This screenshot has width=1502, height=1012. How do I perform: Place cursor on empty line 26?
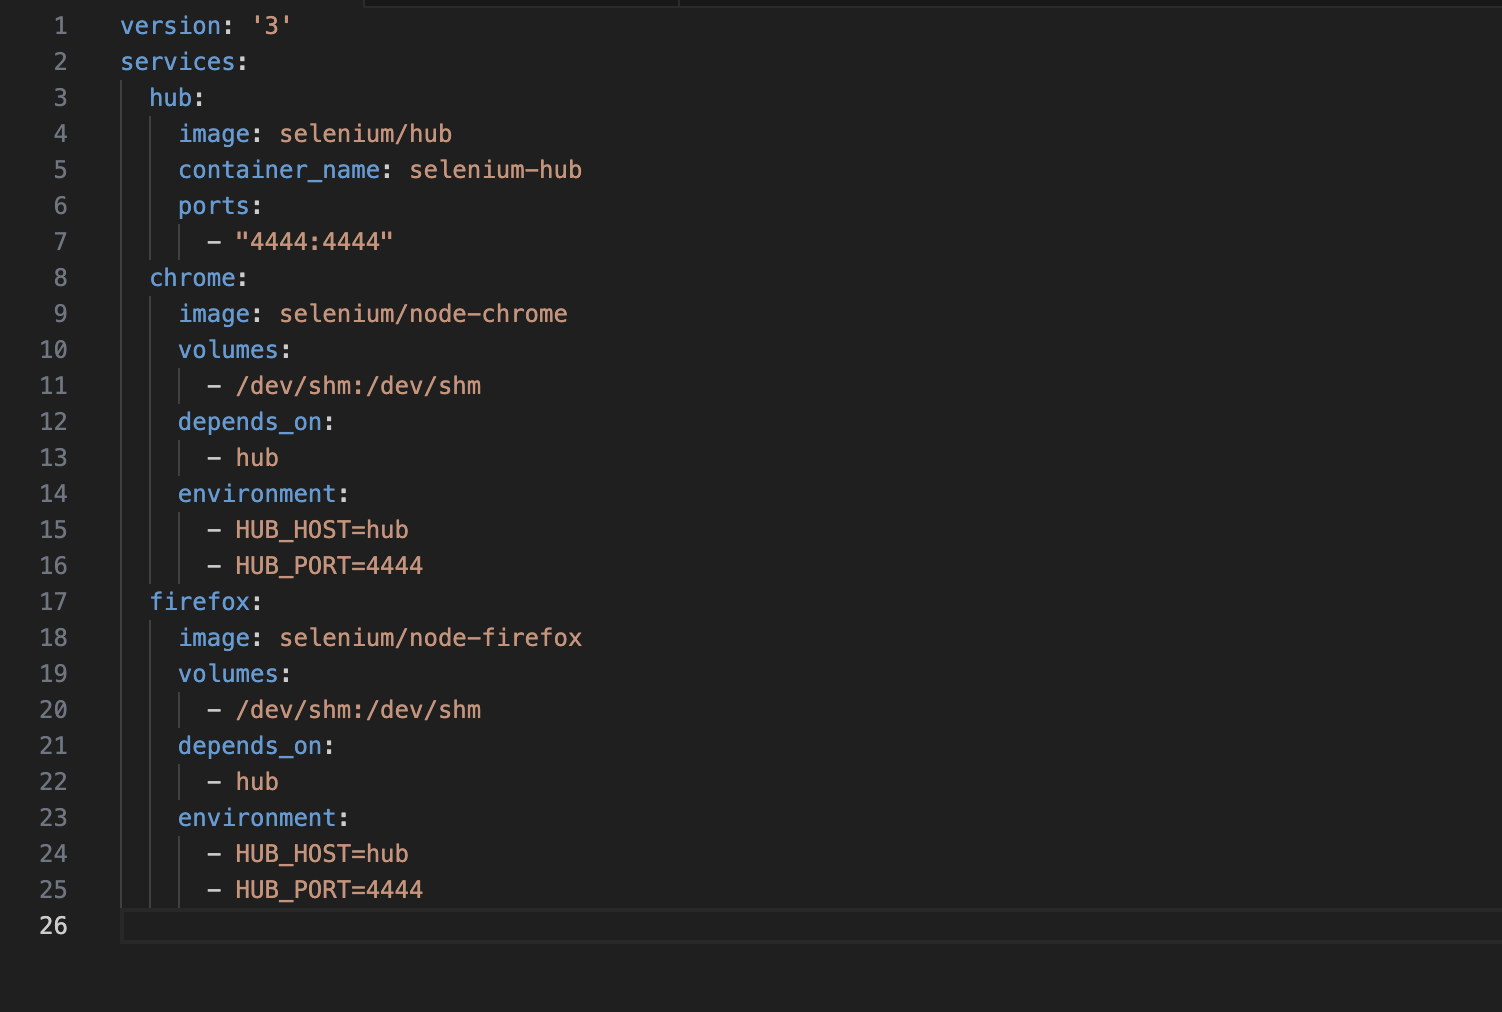pos(811,926)
